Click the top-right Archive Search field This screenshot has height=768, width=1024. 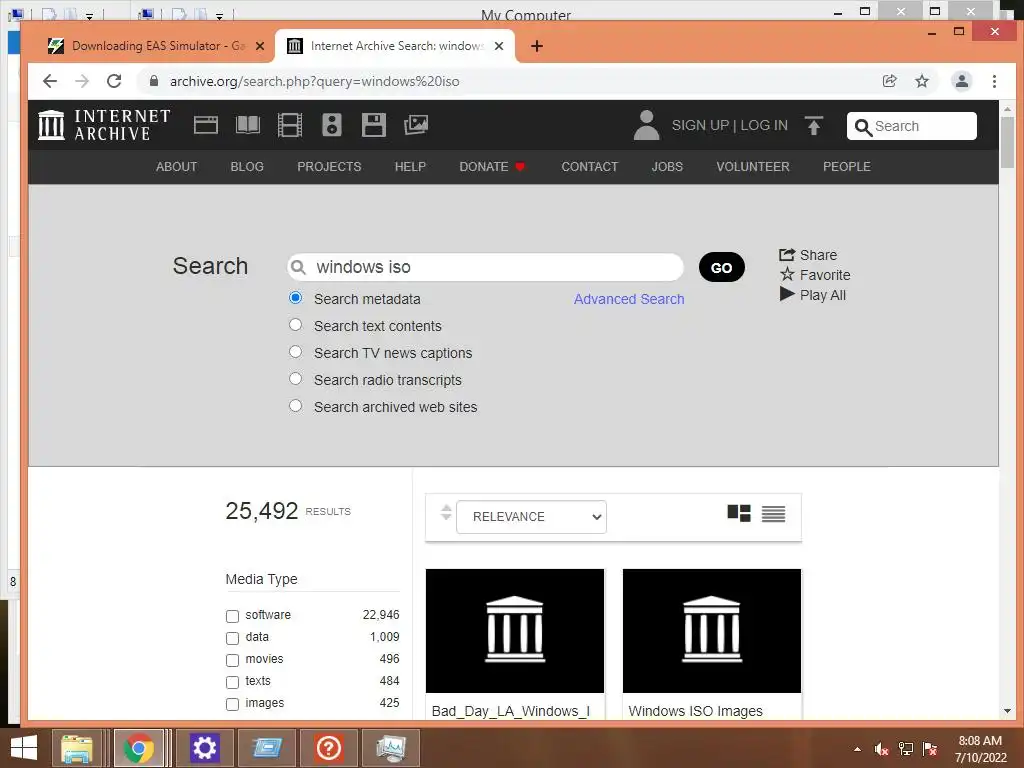pos(912,126)
